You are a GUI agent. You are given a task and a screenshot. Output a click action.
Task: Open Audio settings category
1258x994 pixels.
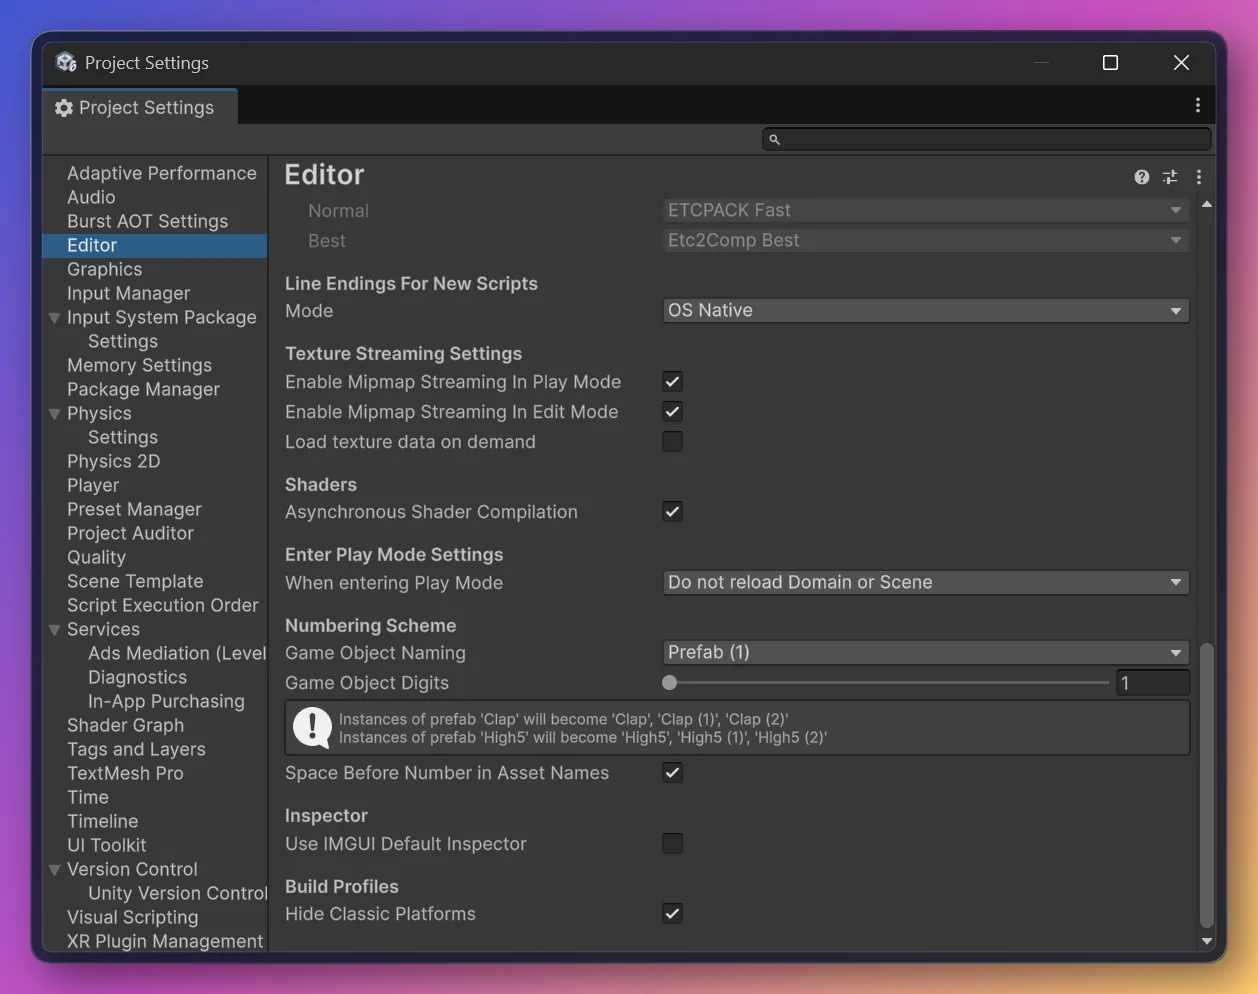pyautogui.click(x=91, y=197)
